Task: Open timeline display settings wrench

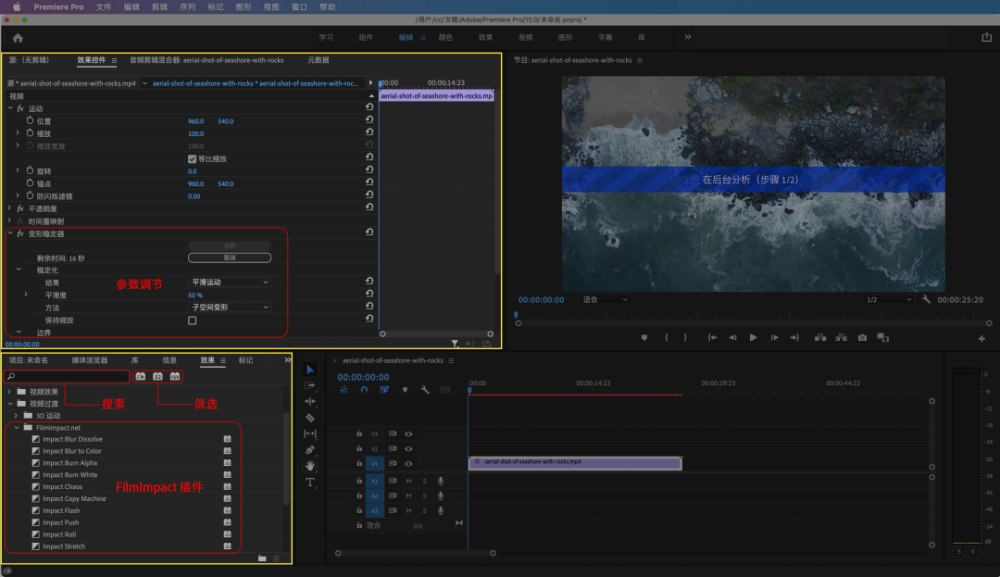Action: tap(425, 390)
